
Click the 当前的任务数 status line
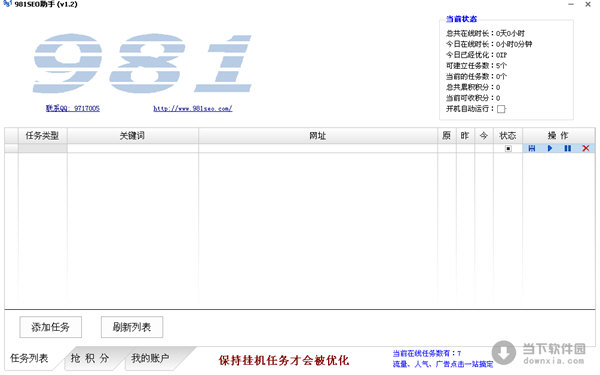[x=476, y=76]
